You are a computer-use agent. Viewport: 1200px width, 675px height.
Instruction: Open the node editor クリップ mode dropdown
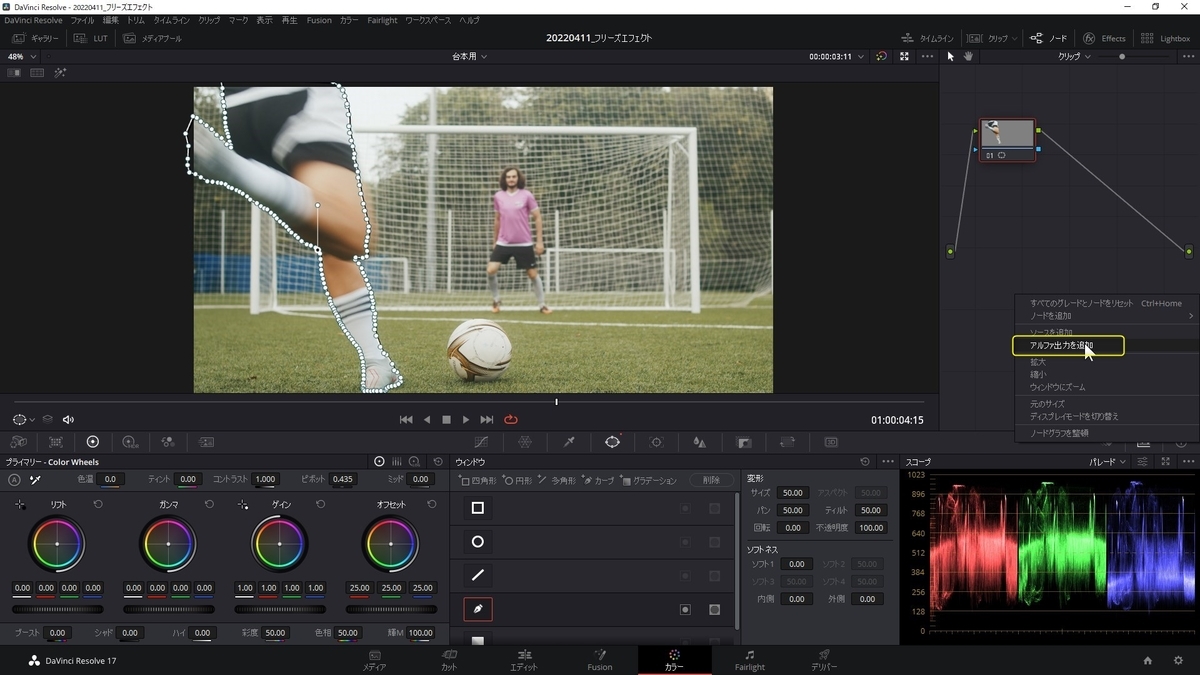point(1075,56)
